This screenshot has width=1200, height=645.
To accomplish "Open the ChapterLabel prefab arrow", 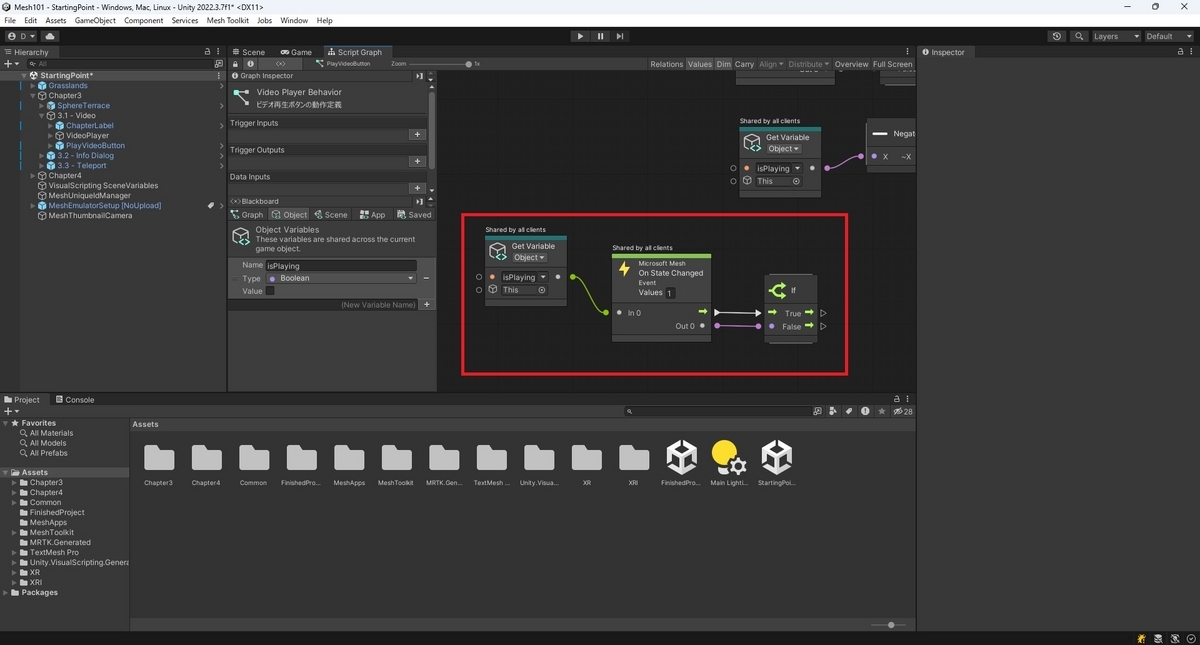I will click(x=221, y=126).
